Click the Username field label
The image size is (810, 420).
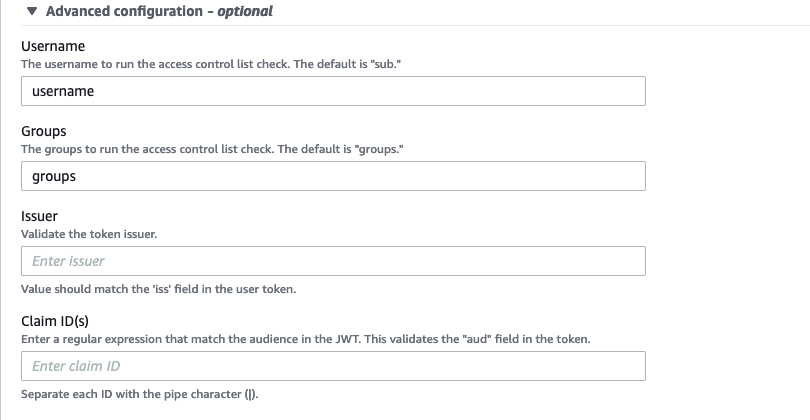[x=53, y=46]
